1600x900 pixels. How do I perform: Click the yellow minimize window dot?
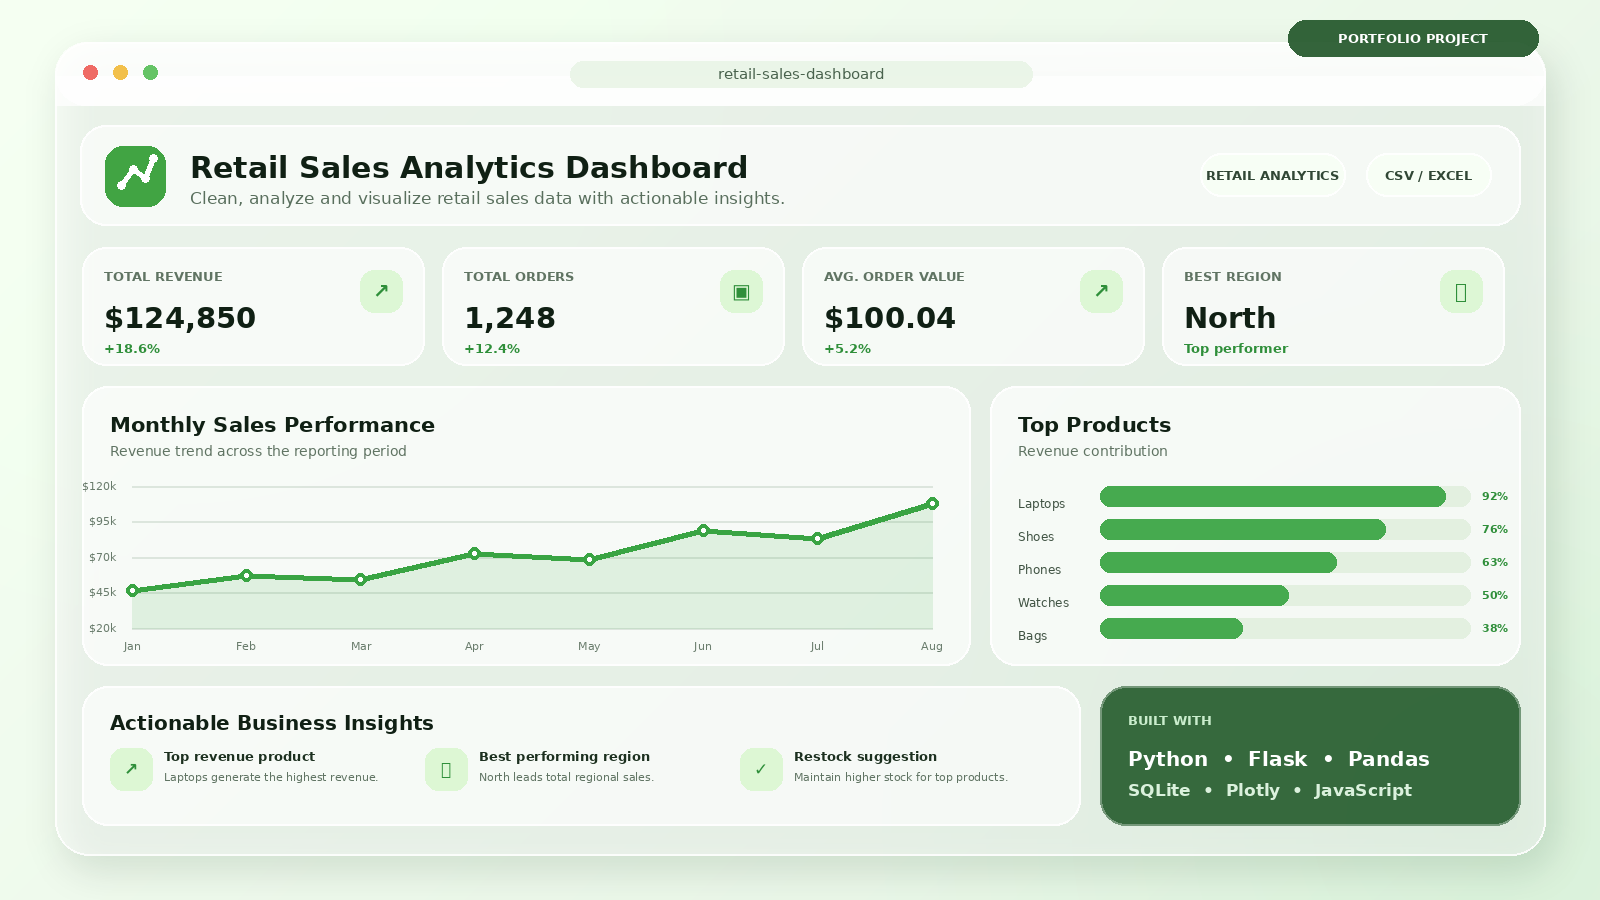click(x=121, y=72)
